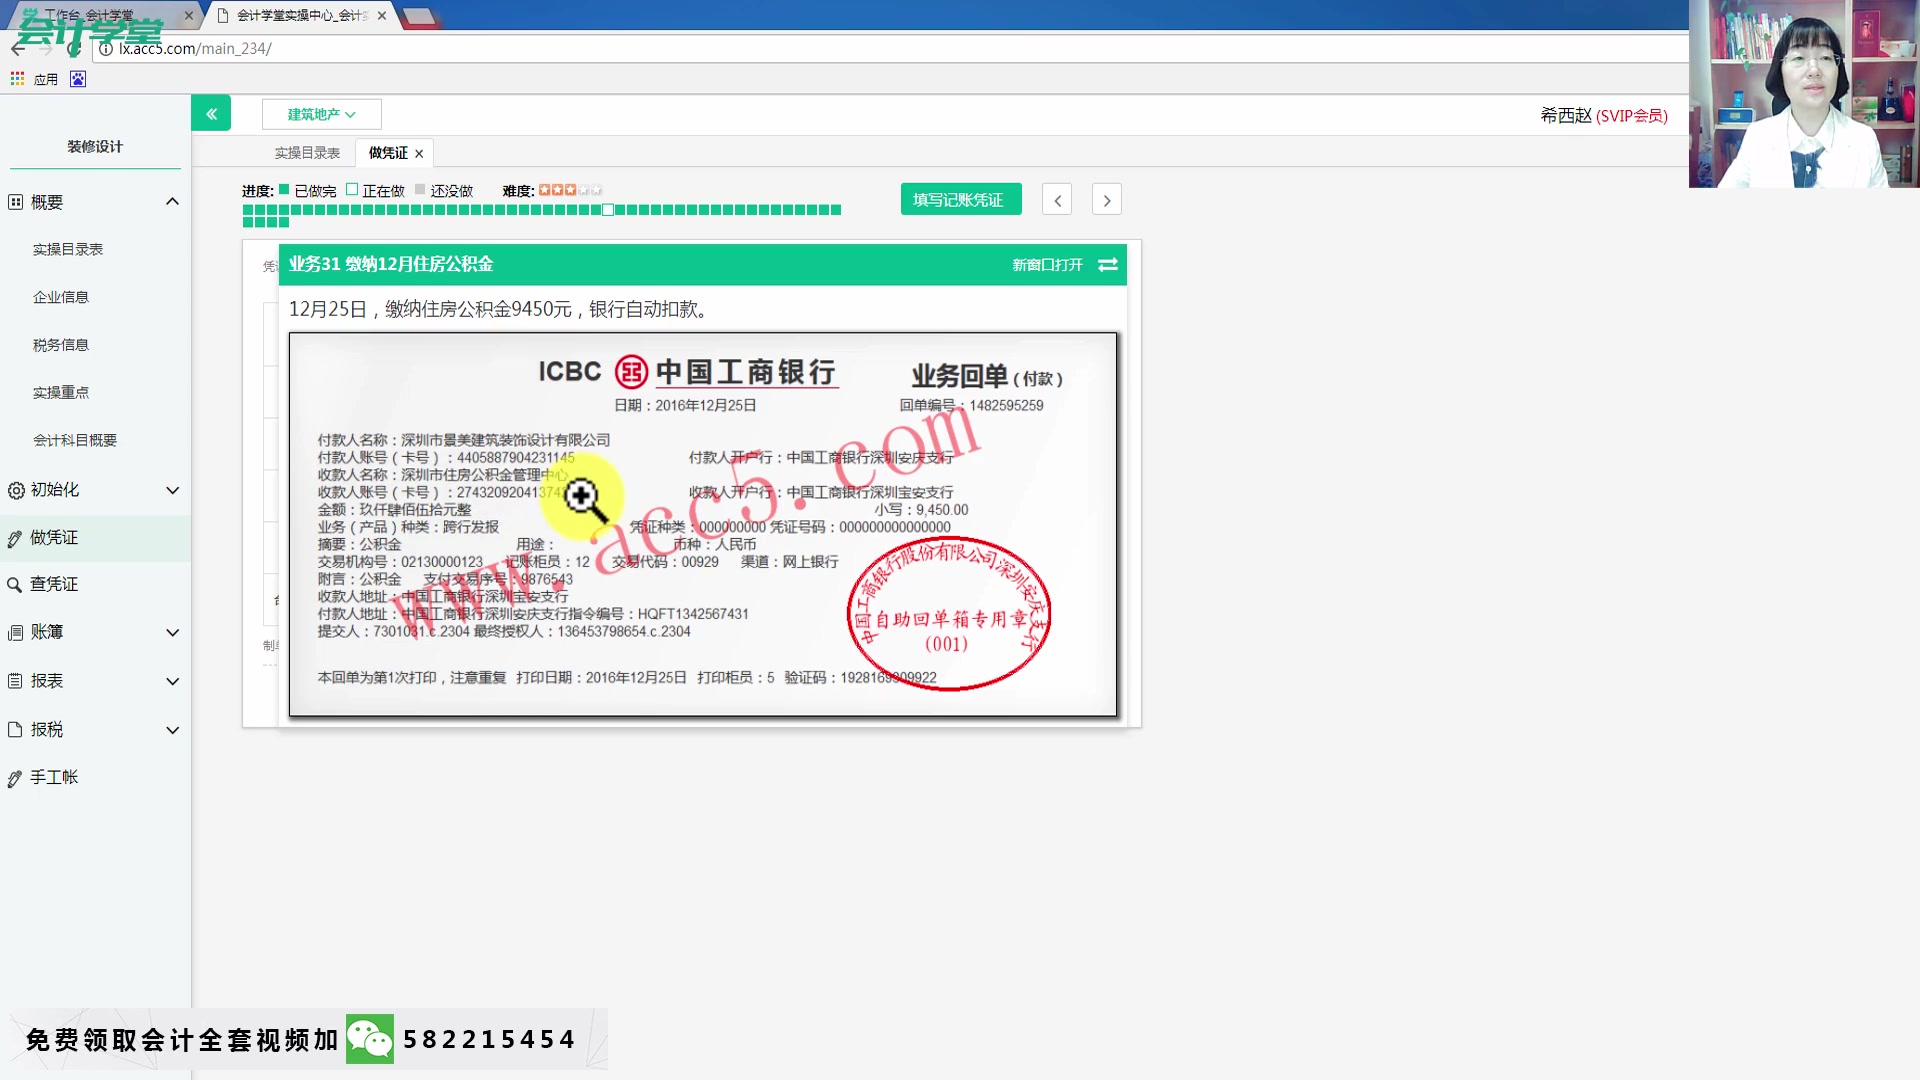Screen dimensions: 1920x1080
Task: Click the 正在做 legend label
Action: click(x=383, y=191)
